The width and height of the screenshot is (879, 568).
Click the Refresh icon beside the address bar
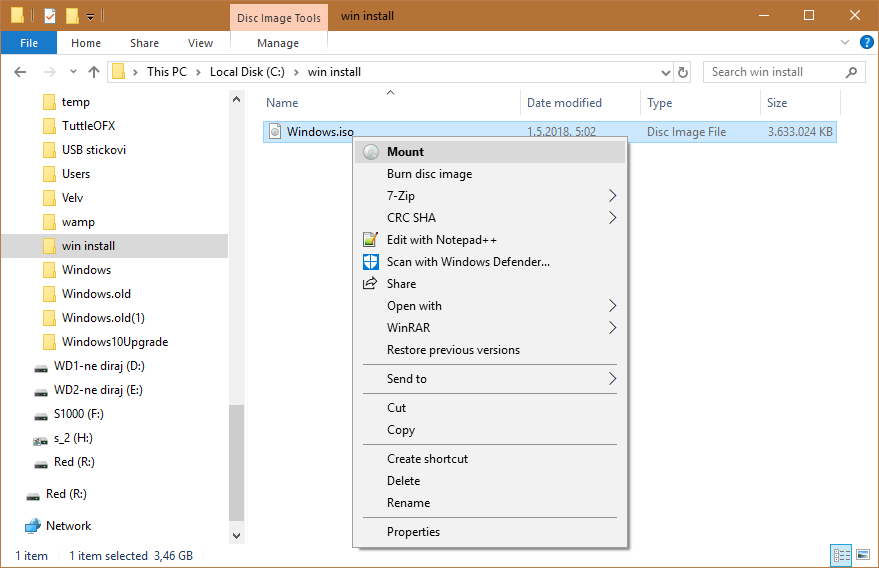coord(683,72)
